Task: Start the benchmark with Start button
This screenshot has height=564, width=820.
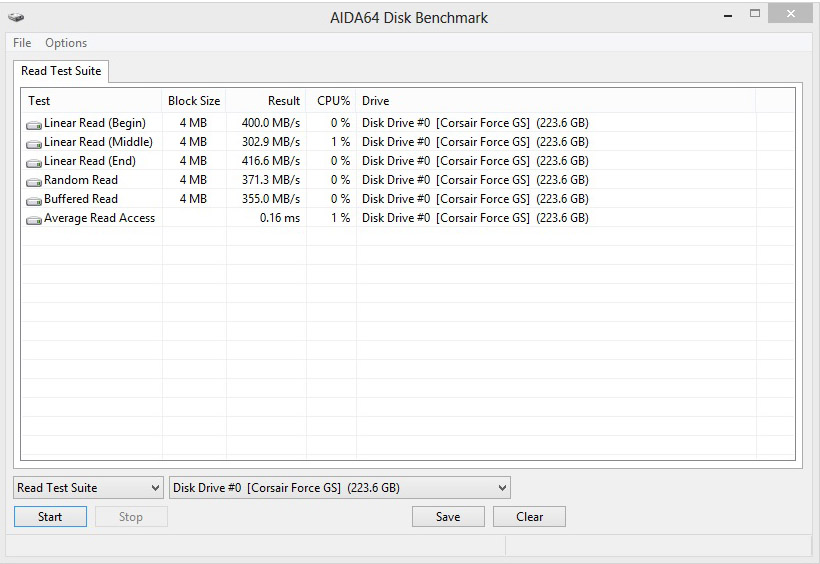Action: pyautogui.click(x=50, y=517)
